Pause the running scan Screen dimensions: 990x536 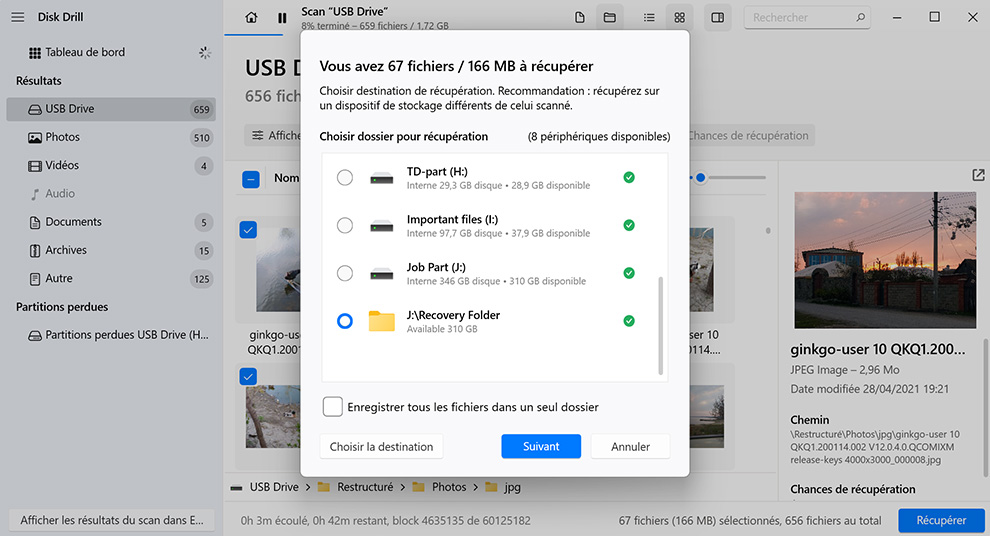[282, 18]
